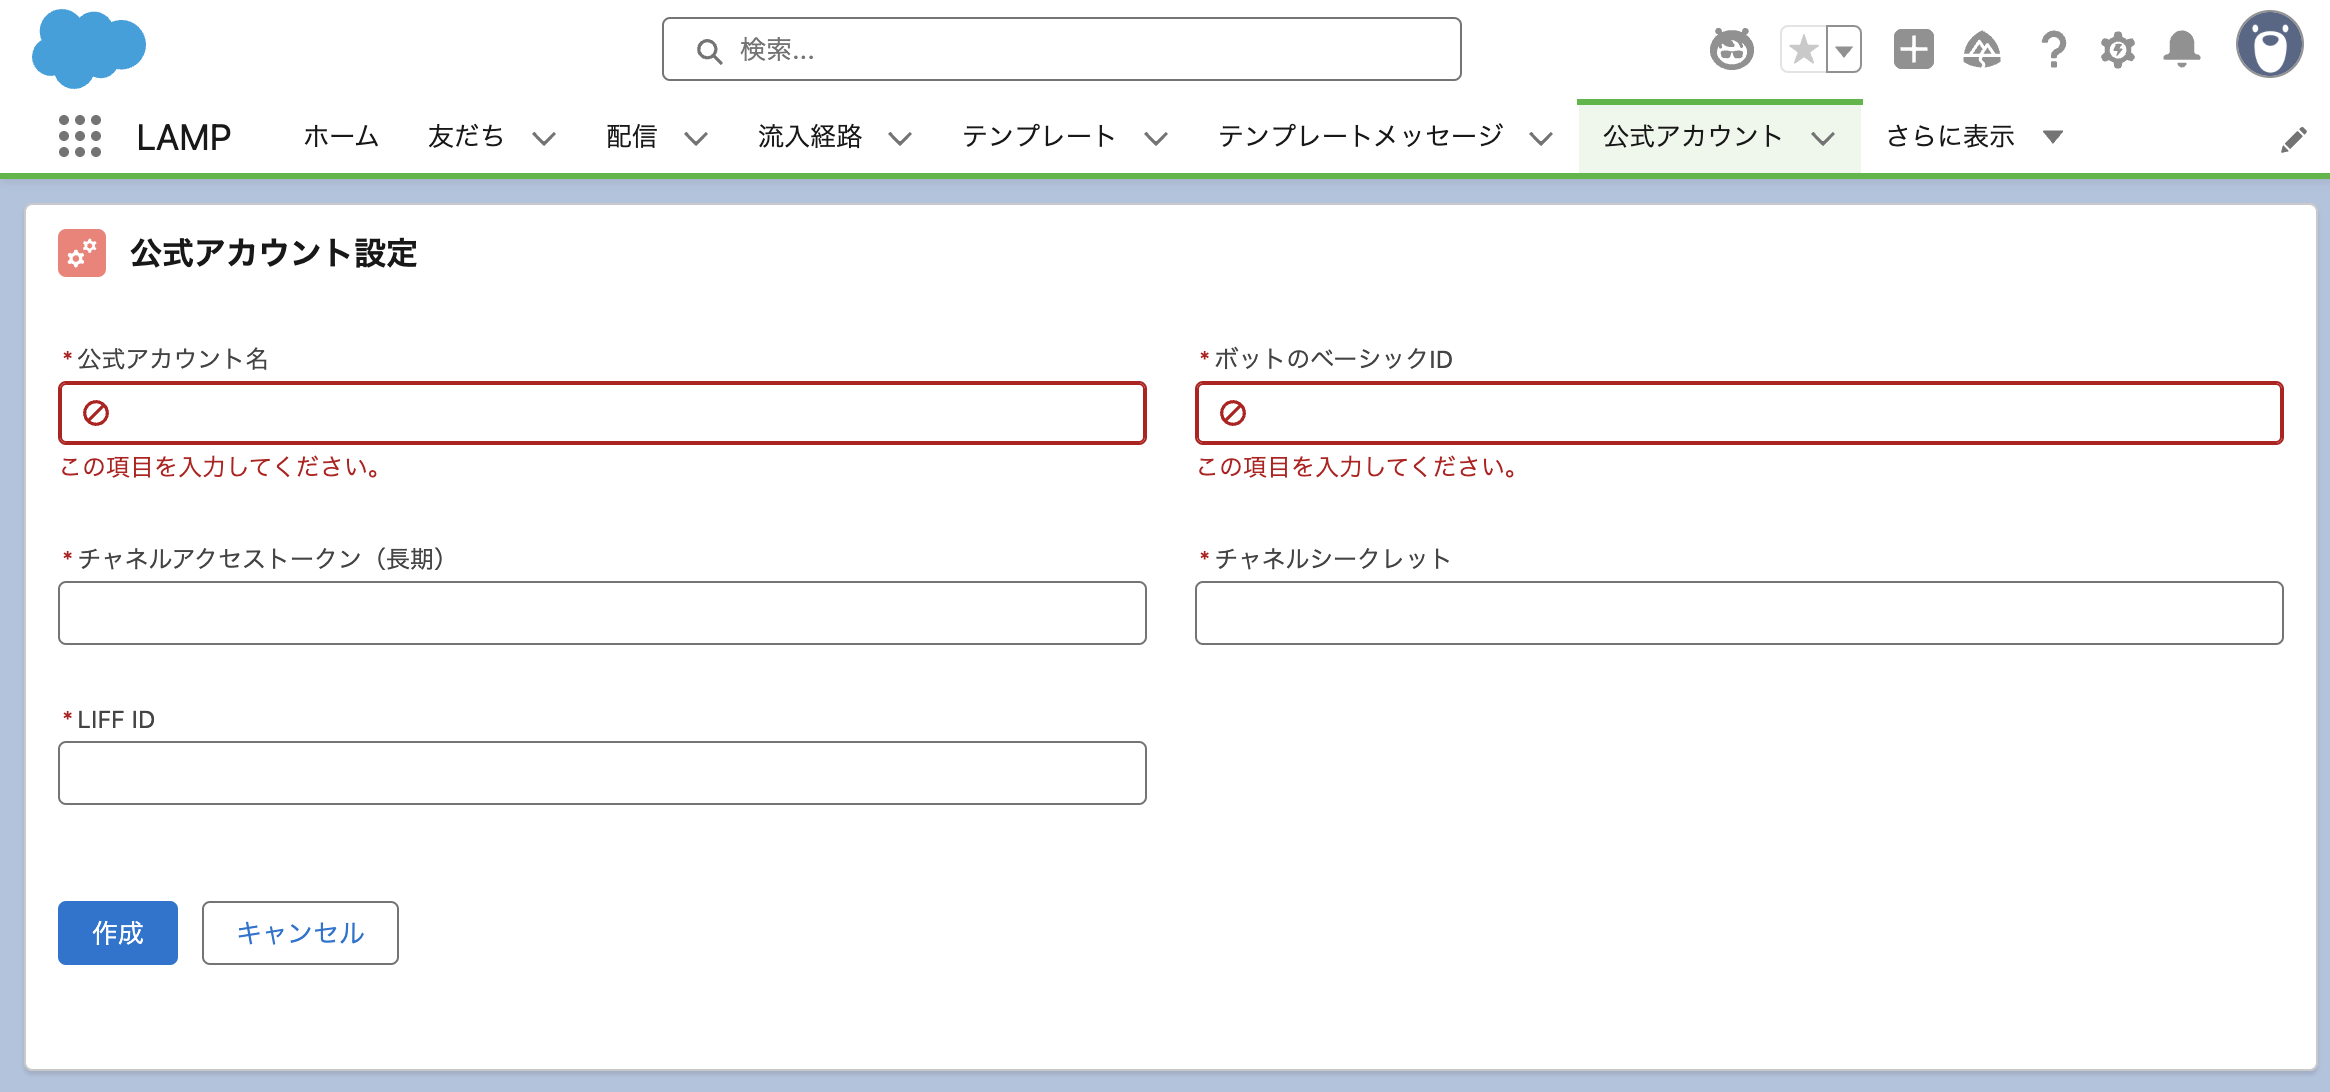Open the help question mark icon
The image size is (2330, 1092).
pyautogui.click(x=2052, y=49)
